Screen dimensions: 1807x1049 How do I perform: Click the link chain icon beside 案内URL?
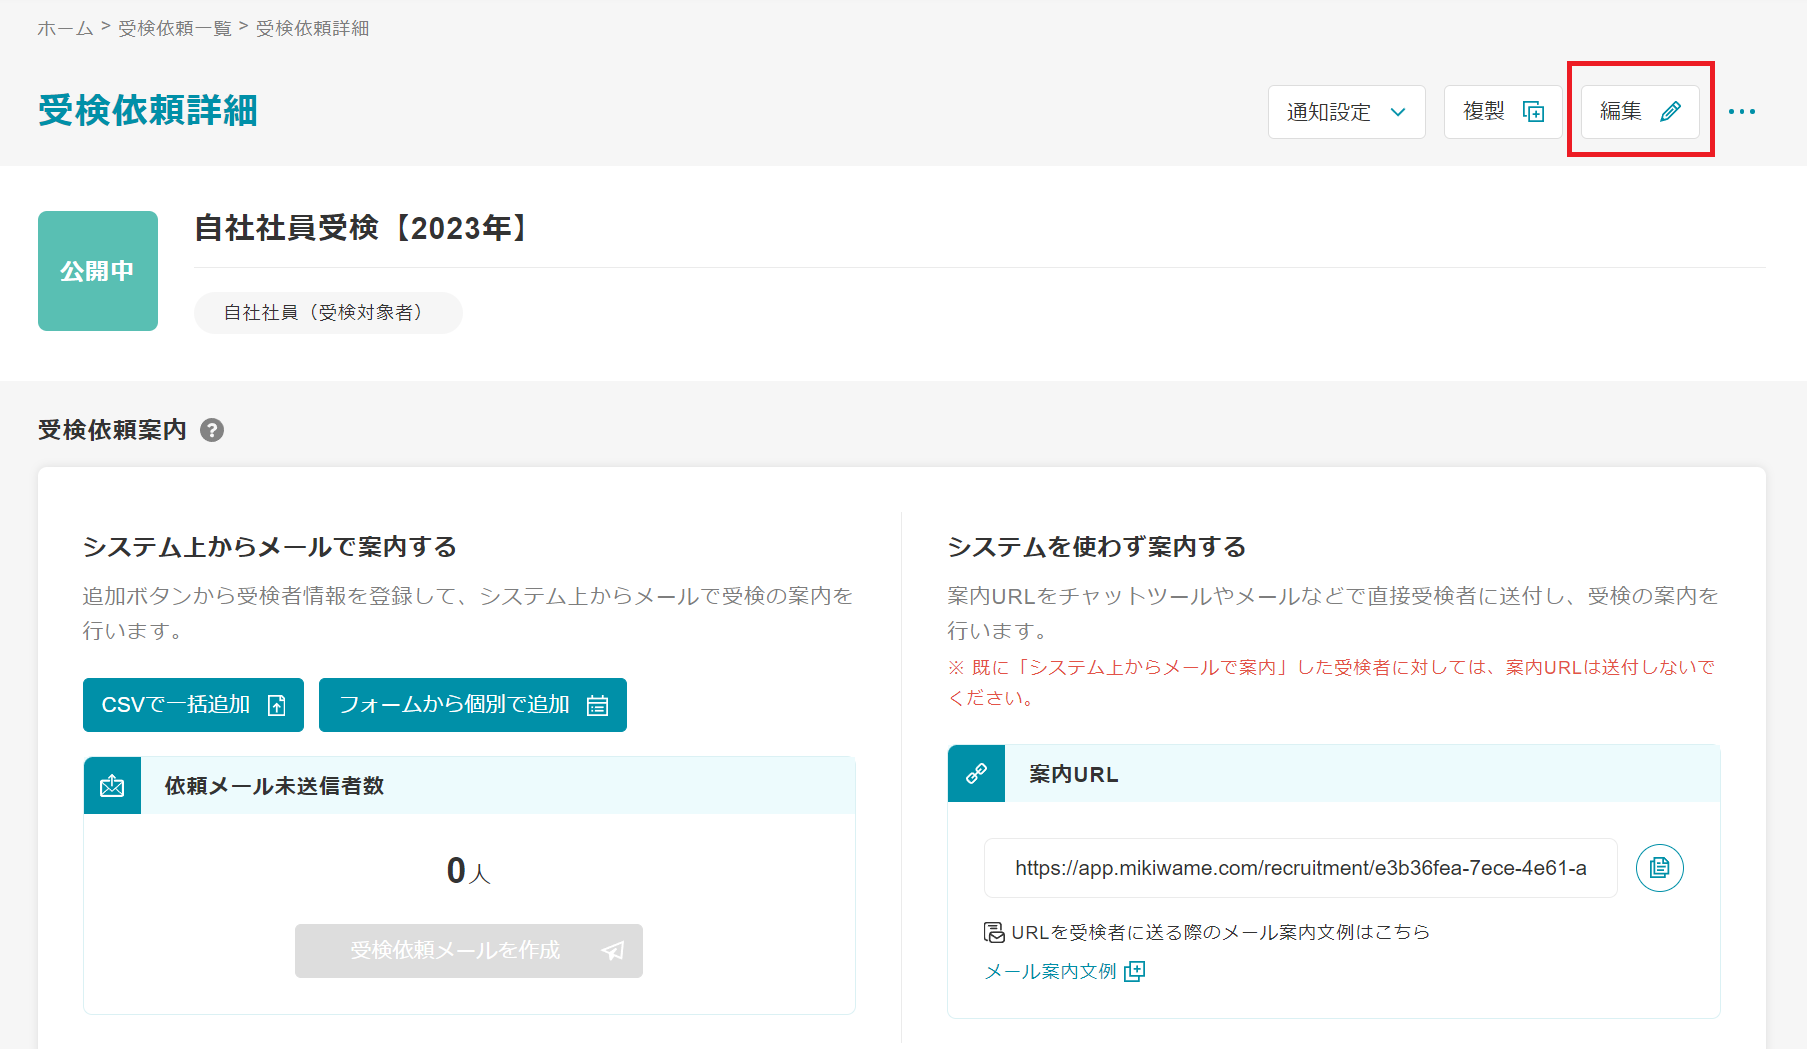tap(976, 774)
